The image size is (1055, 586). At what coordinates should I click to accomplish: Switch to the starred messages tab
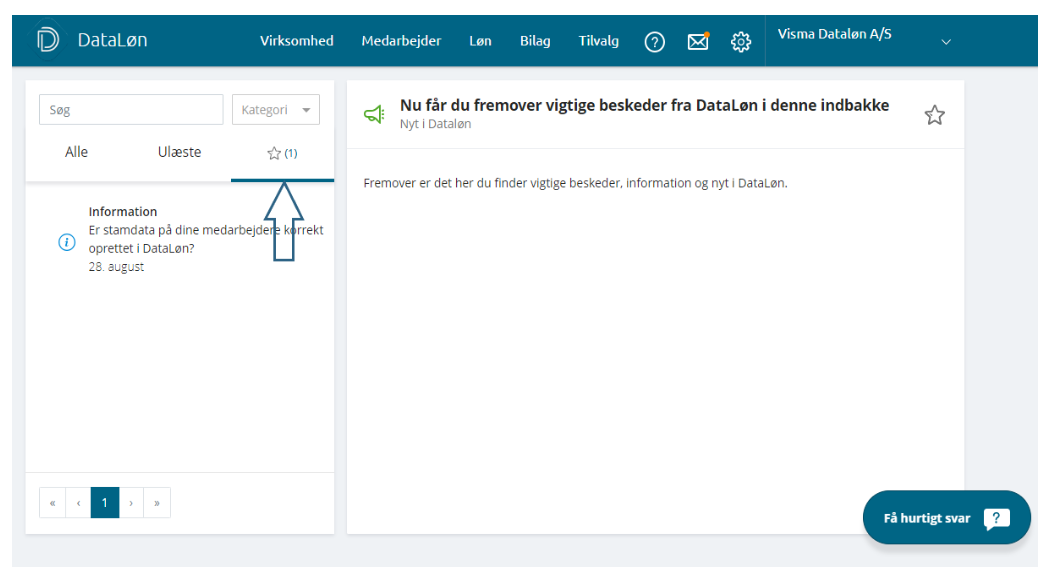pyautogui.click(x=282, y=153)
